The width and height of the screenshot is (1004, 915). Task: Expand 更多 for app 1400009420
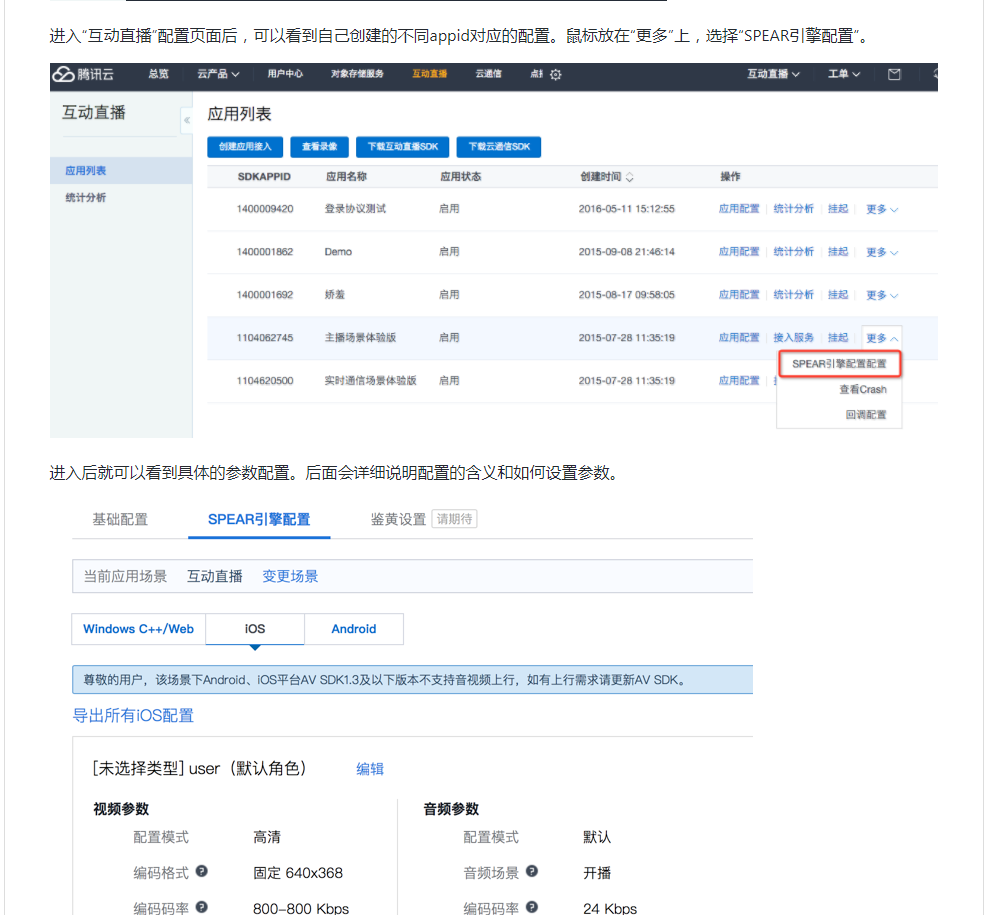(882, 209)
